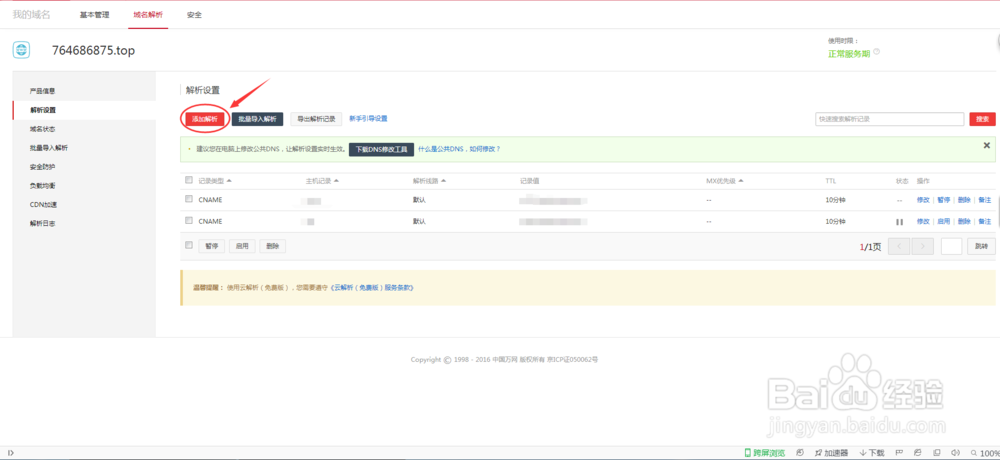Go to previous page arrow
The height and width of the screenshot is (460, 1000).
click(899, 246)
